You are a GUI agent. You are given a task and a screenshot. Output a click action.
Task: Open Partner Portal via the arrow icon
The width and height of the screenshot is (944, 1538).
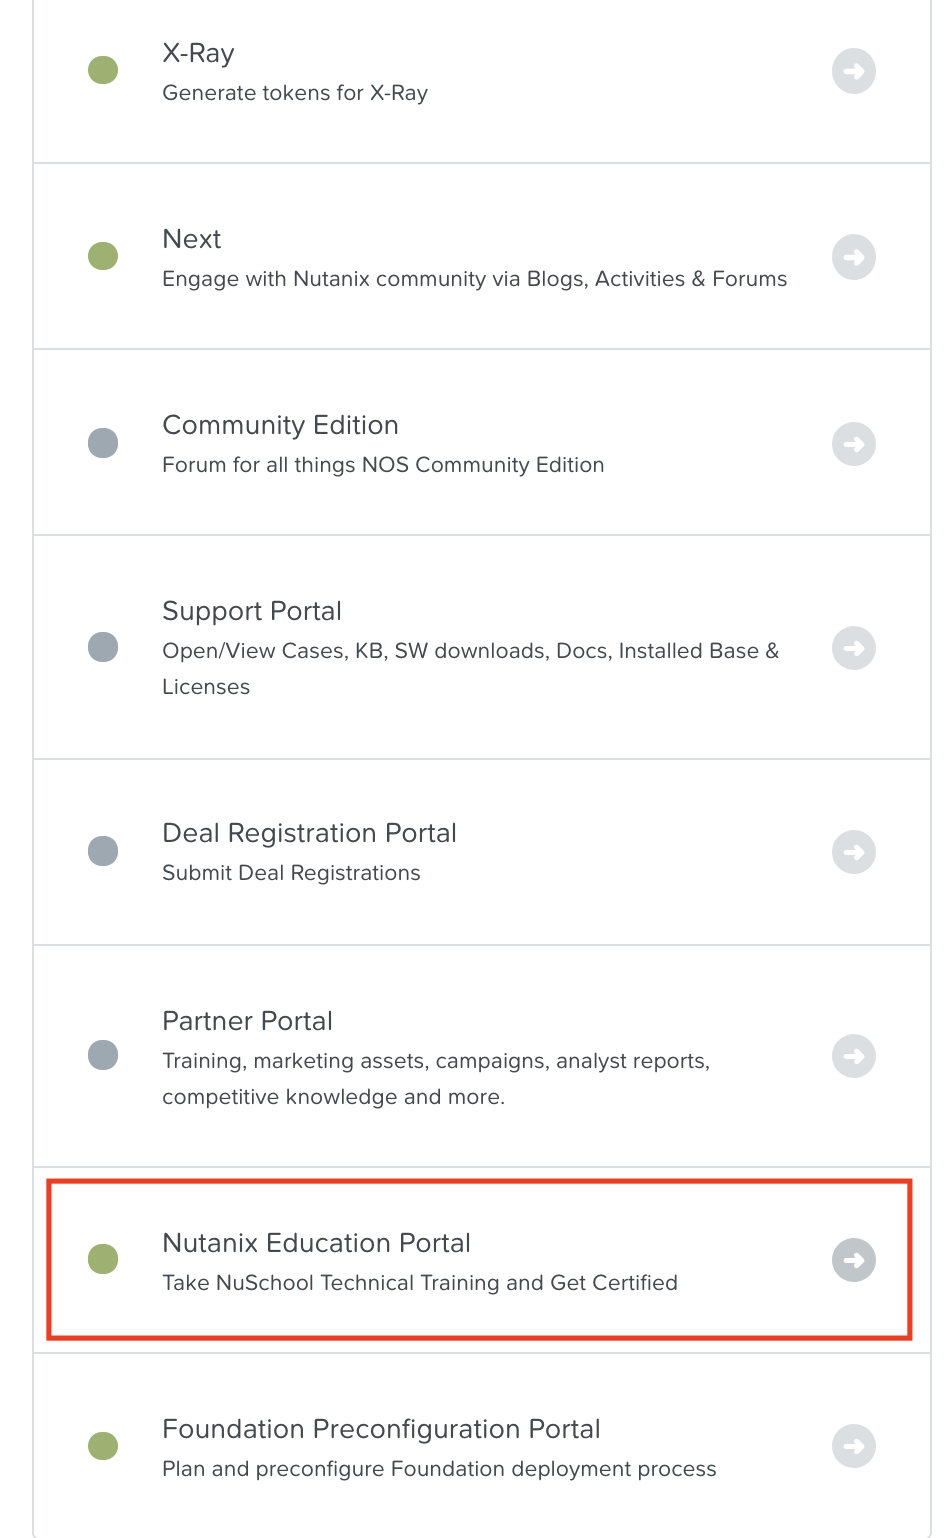click(x=854, y=1056)
